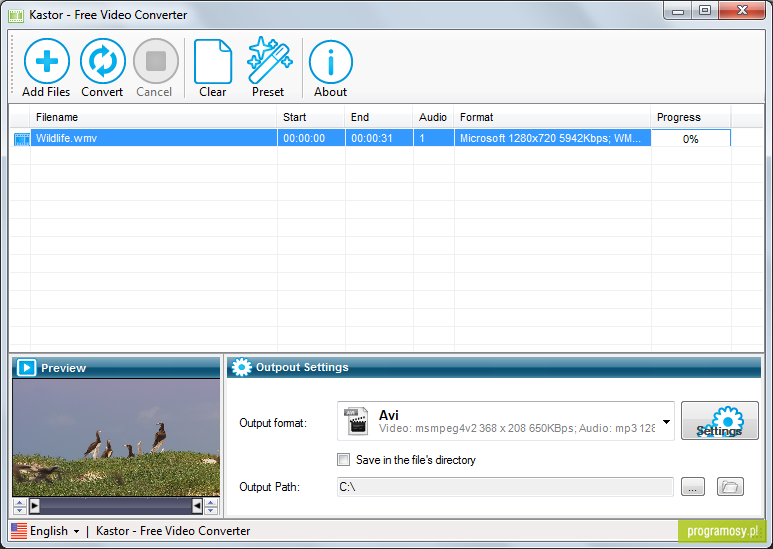The width and height of the screenshot is (773, 549).
Task: Click the preview trim timeline track
Action: (116, 506)
